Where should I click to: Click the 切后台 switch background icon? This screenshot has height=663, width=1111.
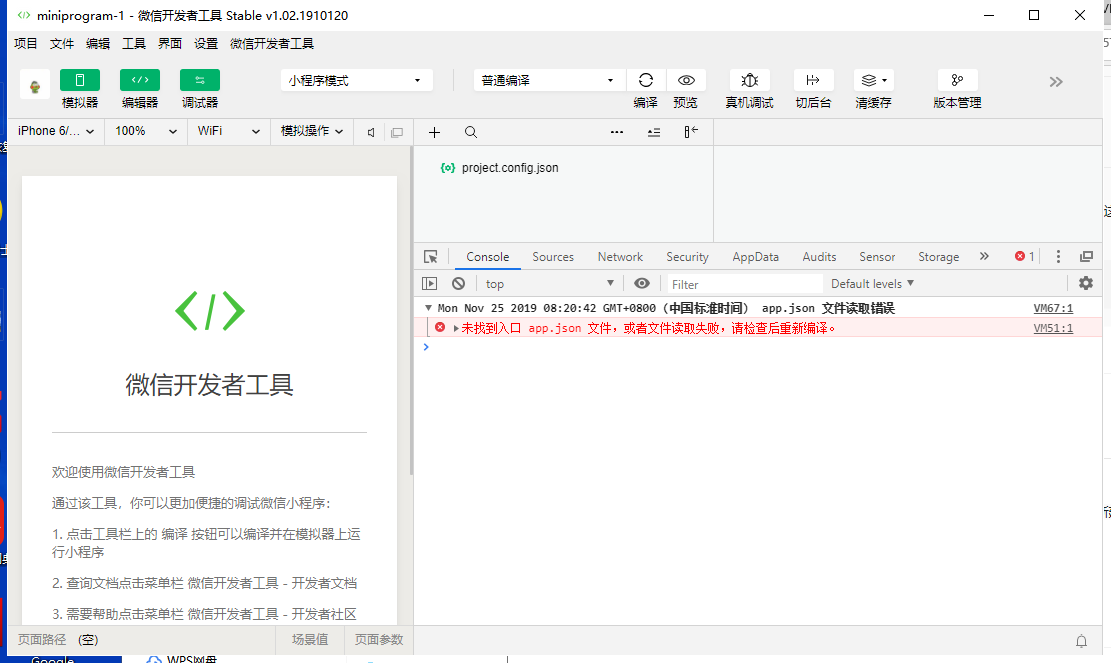click(x=813, y=80)
